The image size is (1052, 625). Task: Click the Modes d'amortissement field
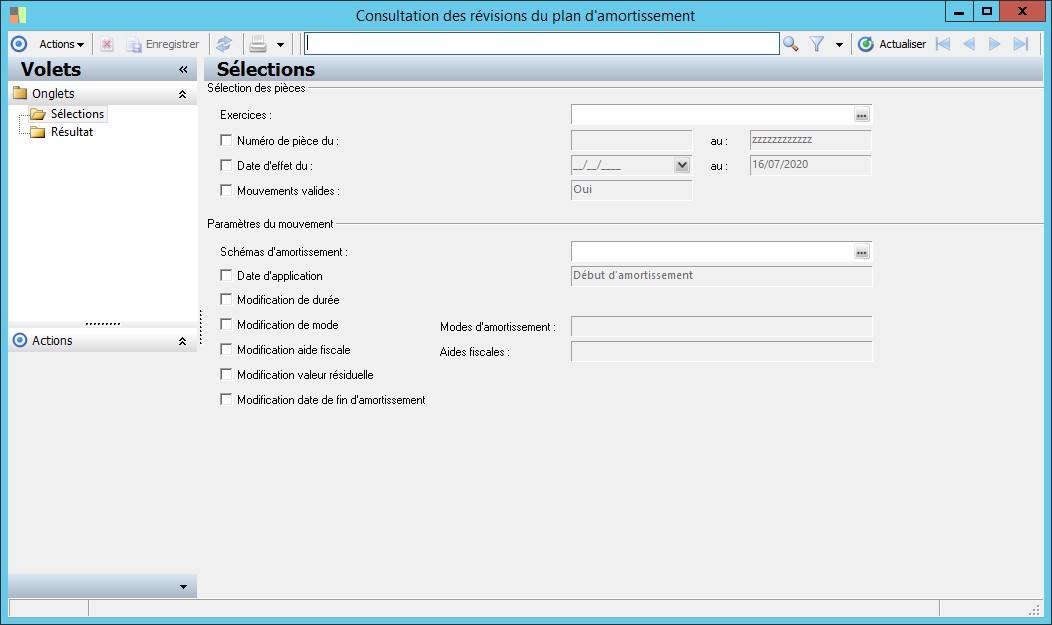pos(721,327)
